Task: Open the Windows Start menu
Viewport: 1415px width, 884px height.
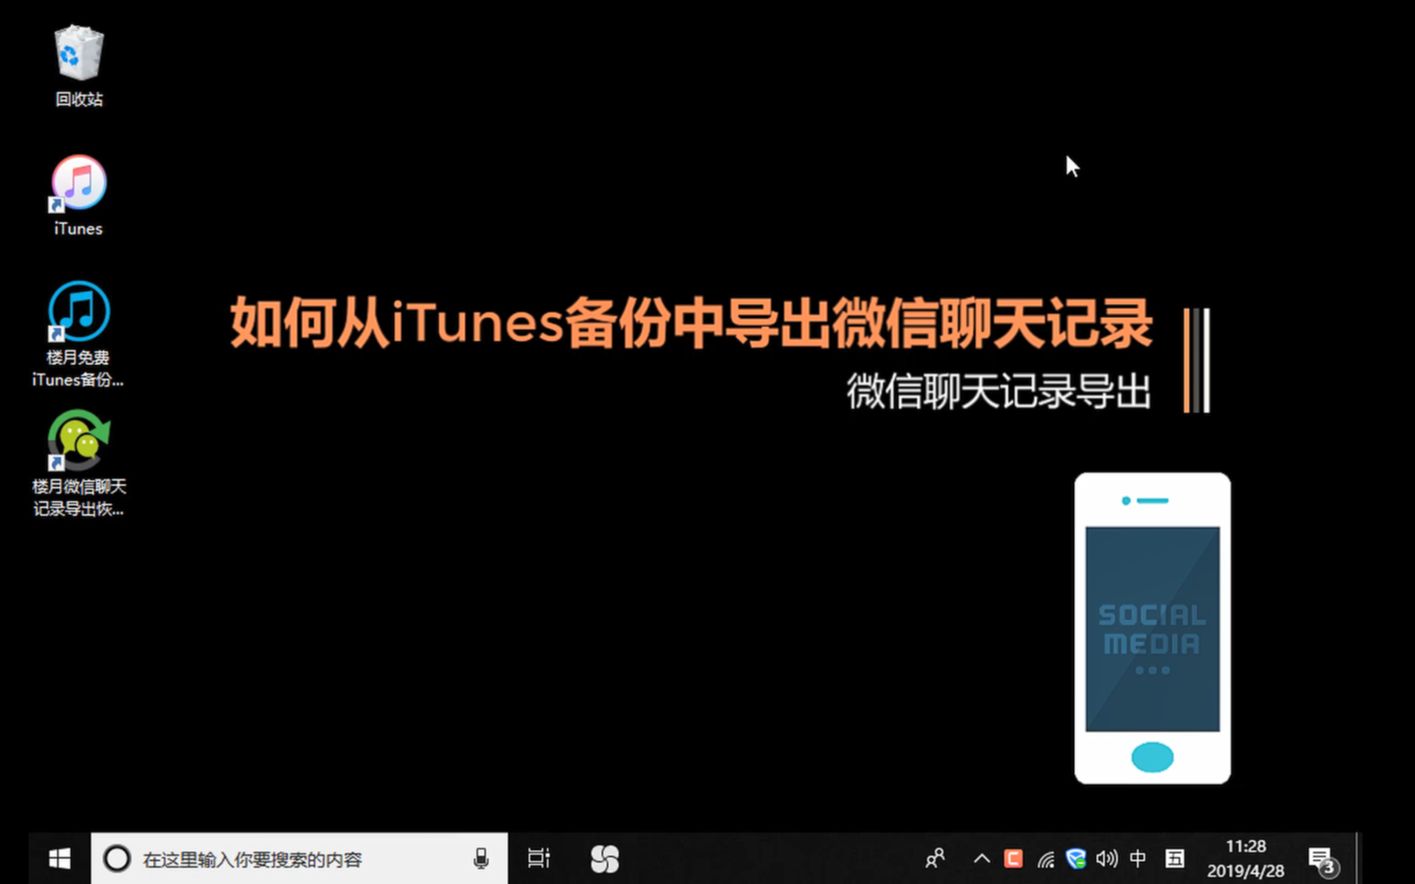Action: 60,859
